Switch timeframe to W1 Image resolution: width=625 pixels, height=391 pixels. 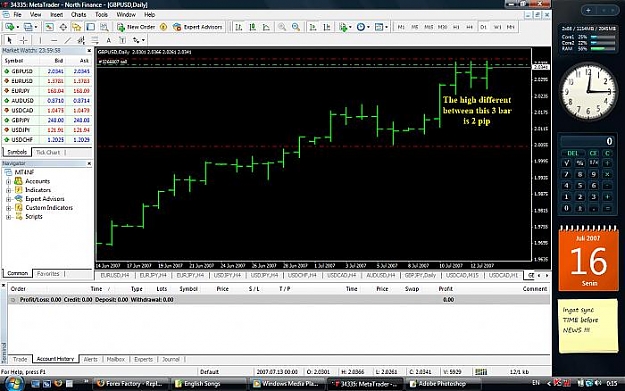coord(497,27)
